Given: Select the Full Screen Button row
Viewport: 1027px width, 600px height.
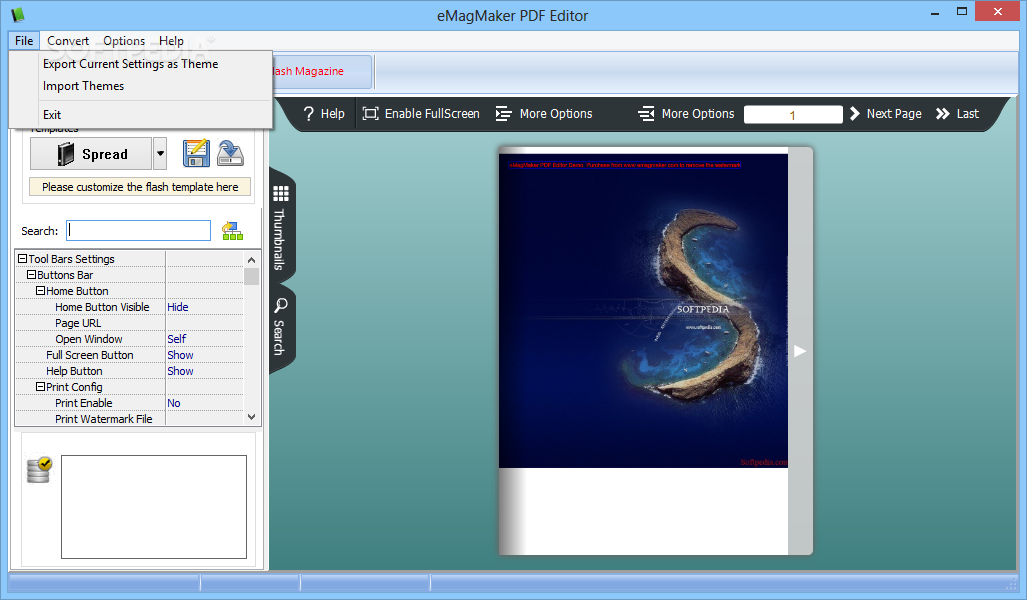Looking at the screenshot, I should click(x=90, y=355).
